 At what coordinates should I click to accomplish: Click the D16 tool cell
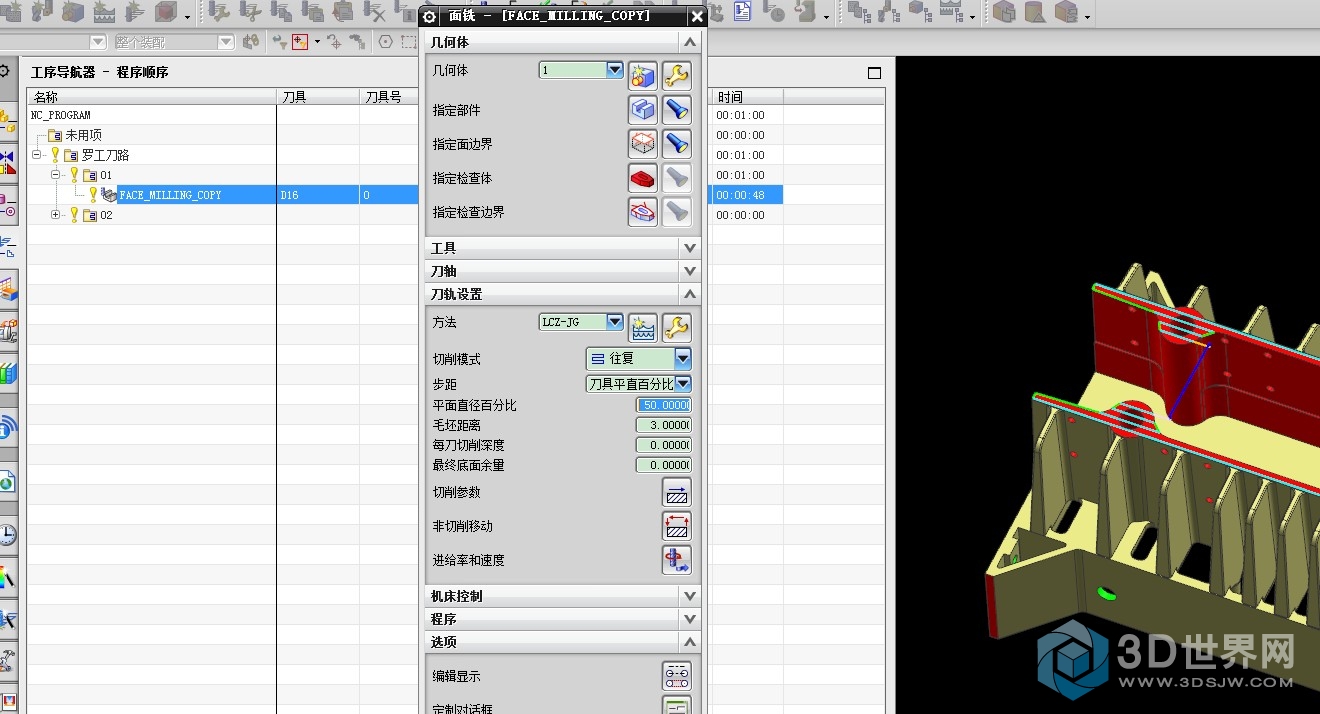click(318, 195)
